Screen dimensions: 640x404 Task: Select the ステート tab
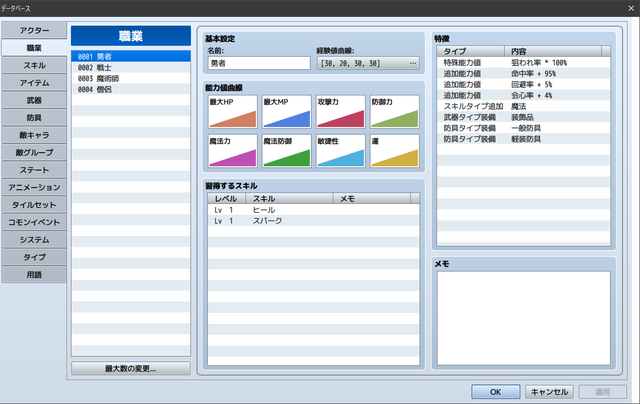point(34,170)
